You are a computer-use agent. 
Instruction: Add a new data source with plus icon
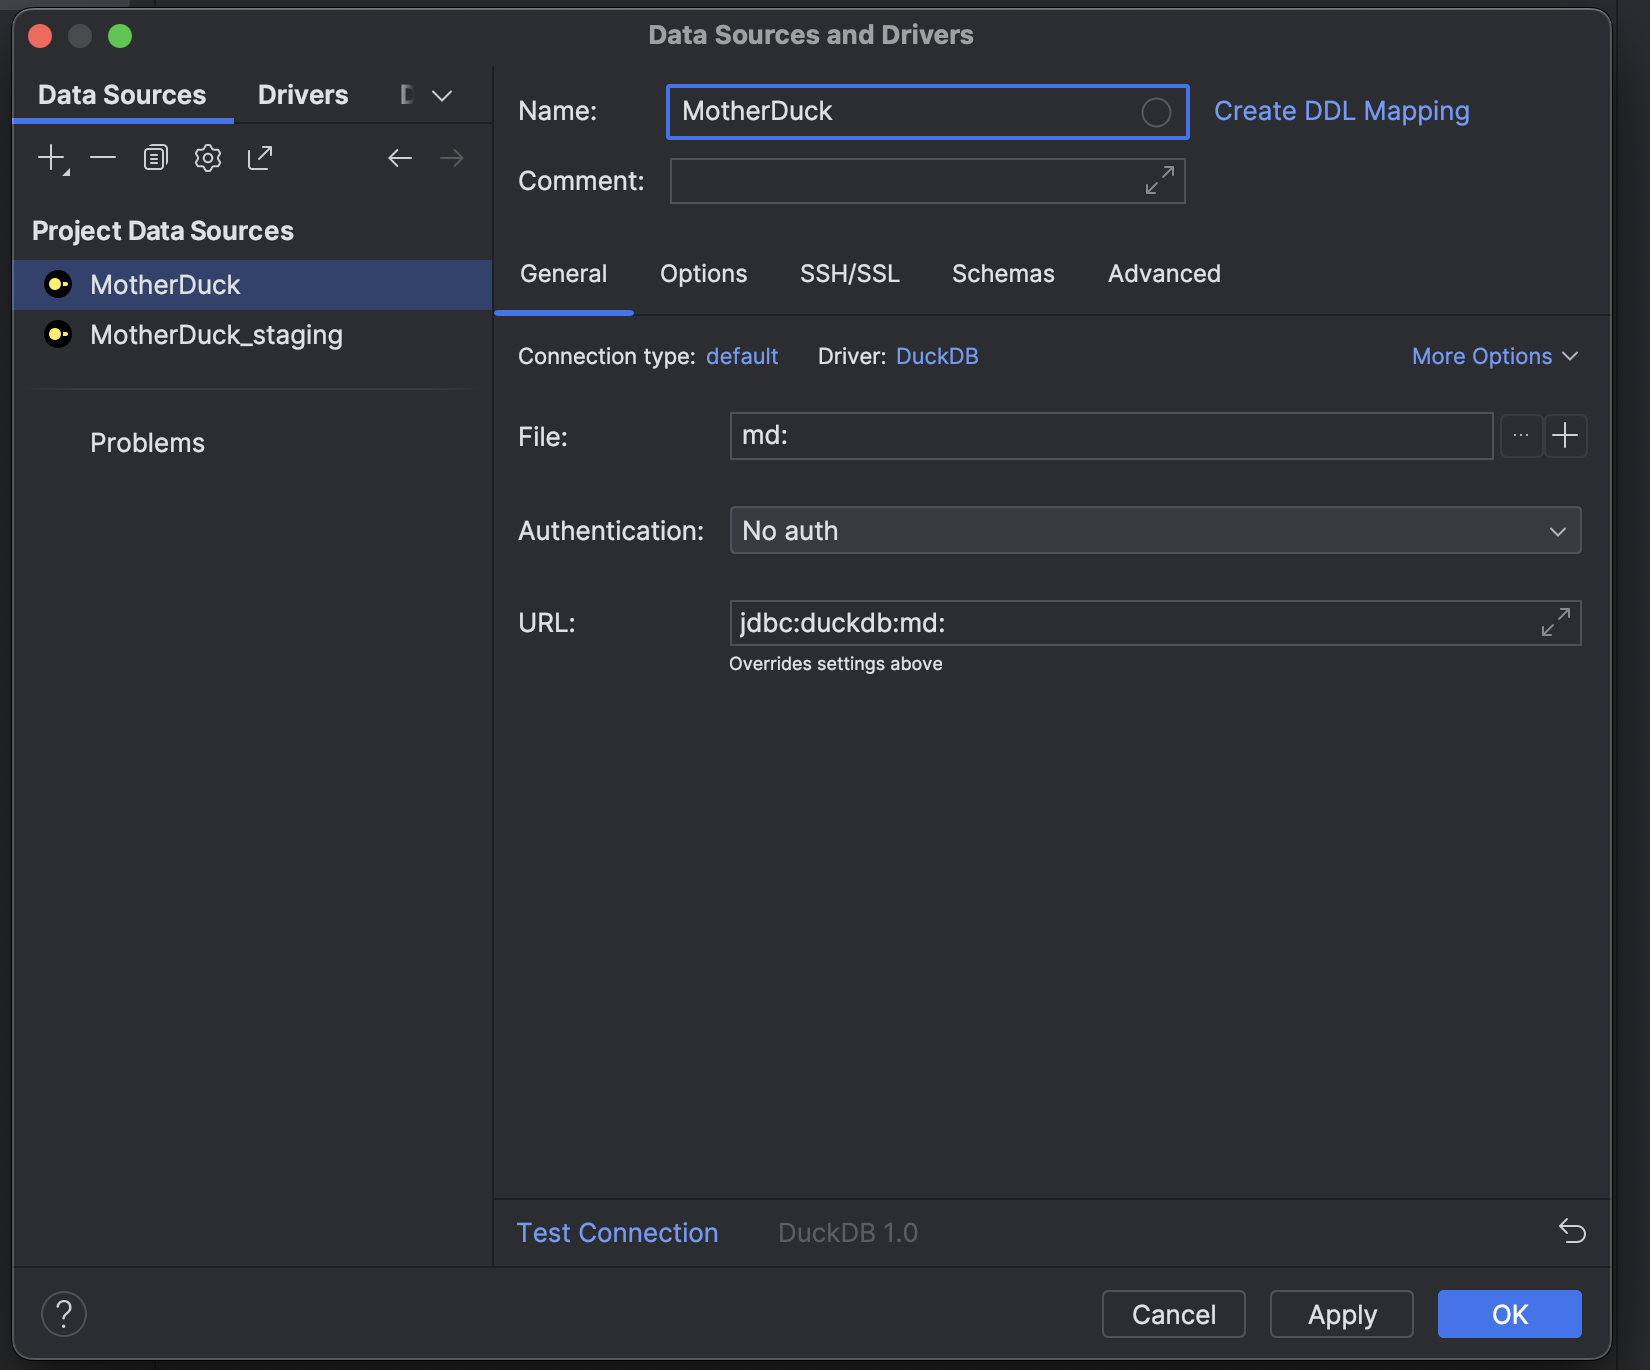click(x=52, y=158)
